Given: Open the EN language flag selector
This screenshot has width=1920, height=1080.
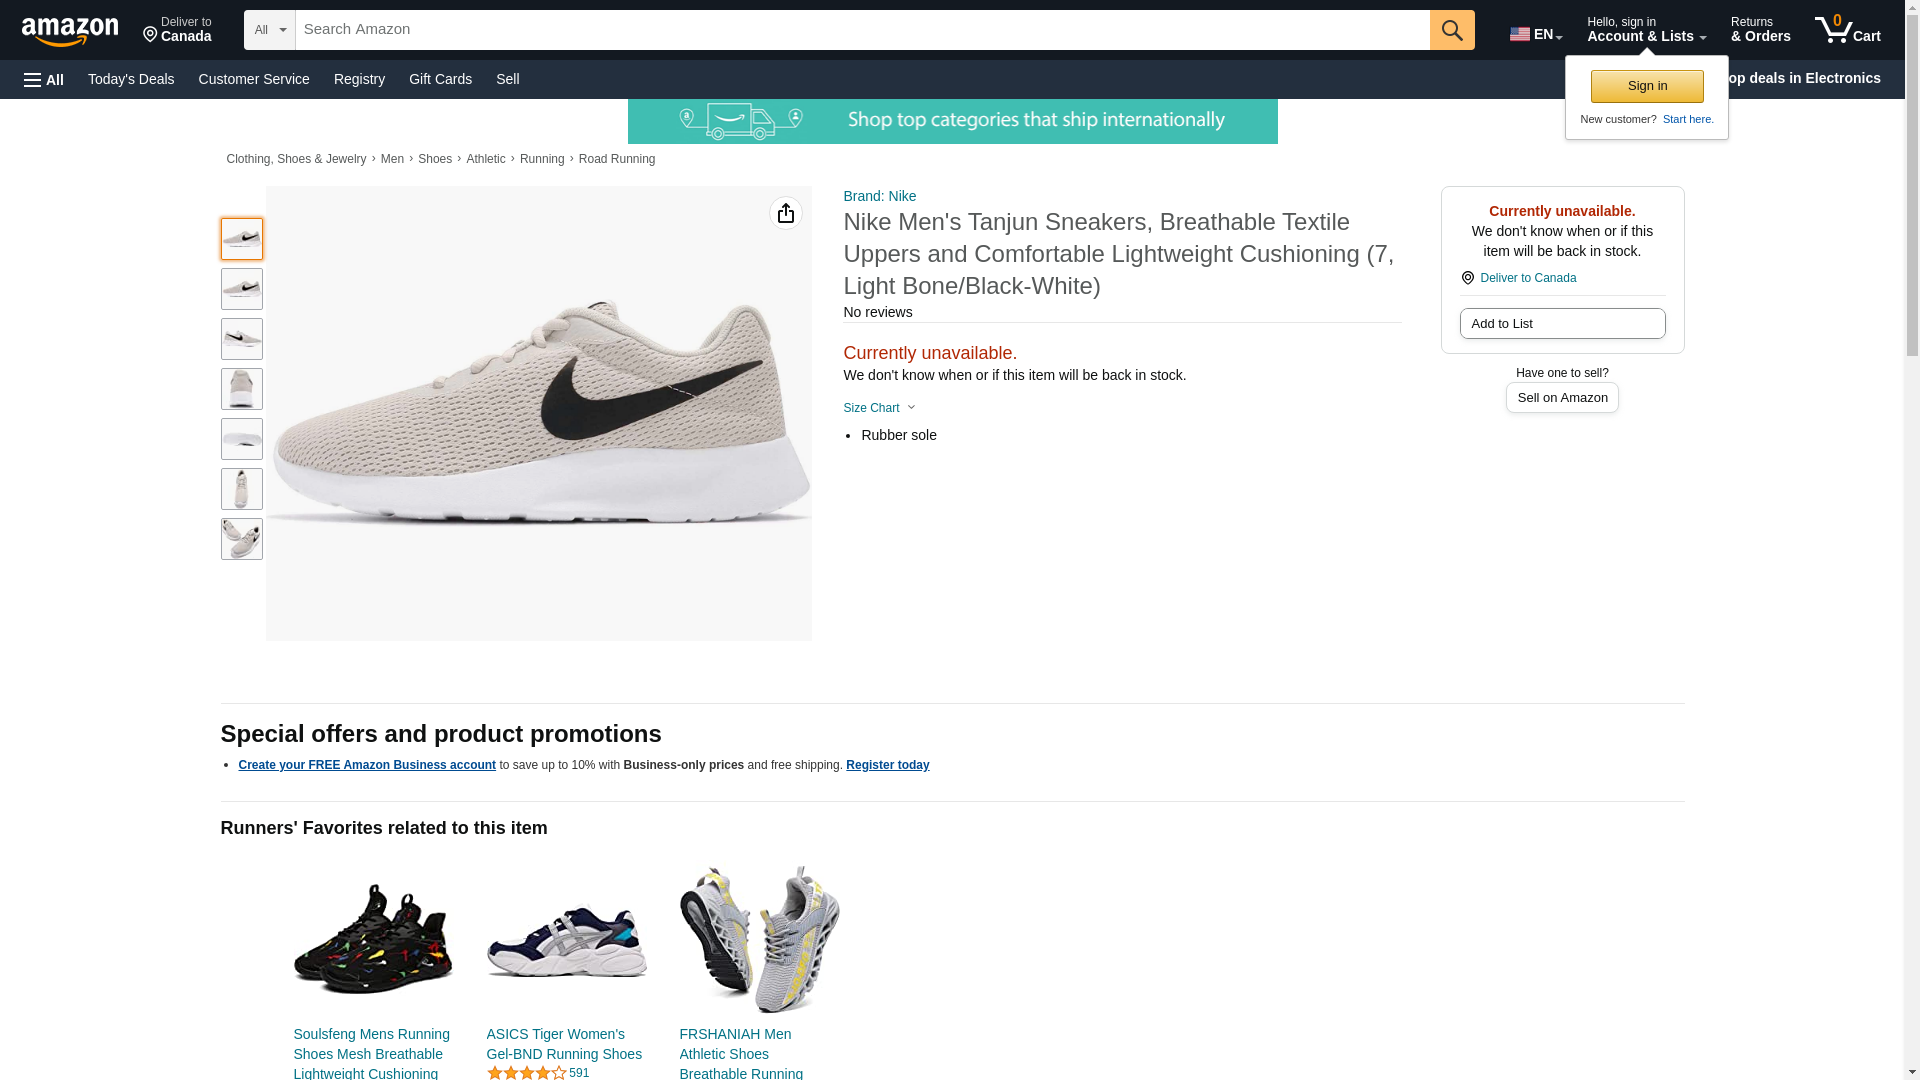Looking at the screenshot, I should (1535, 34).
